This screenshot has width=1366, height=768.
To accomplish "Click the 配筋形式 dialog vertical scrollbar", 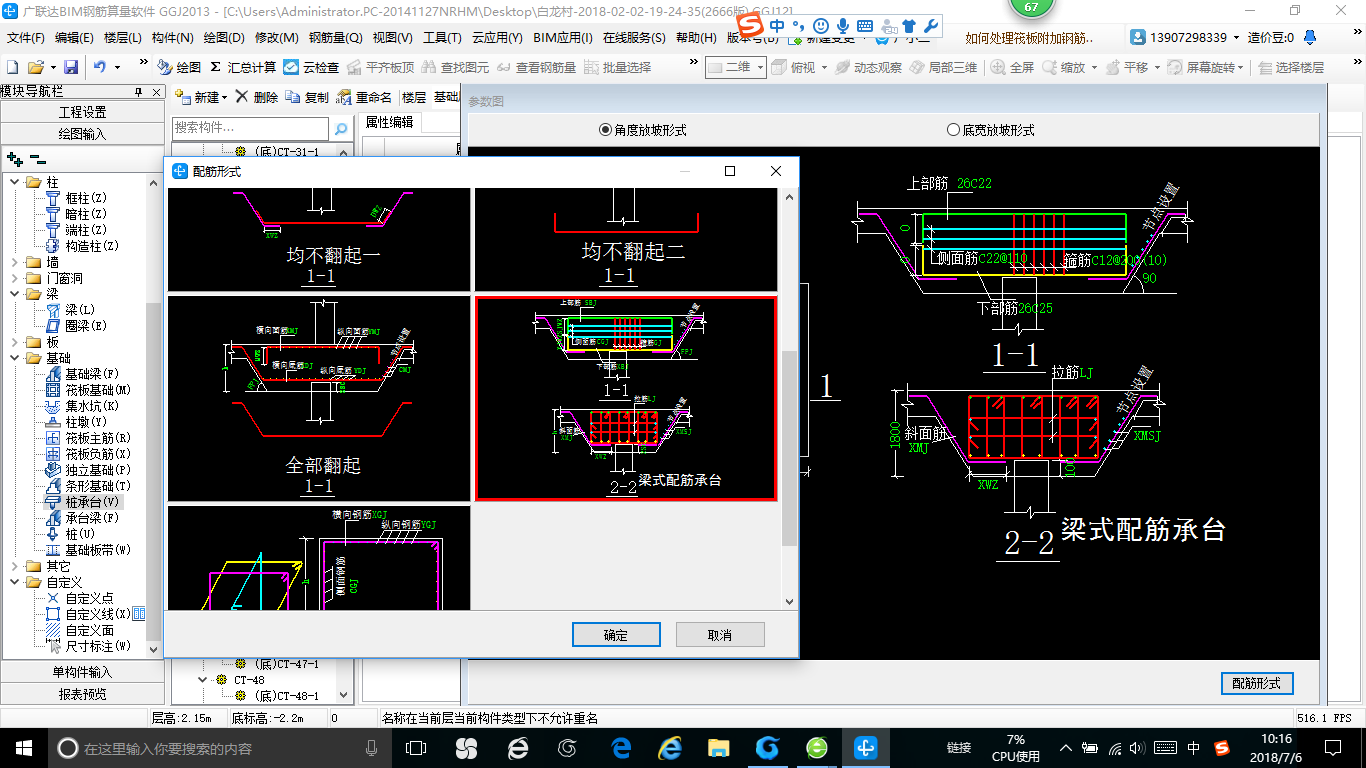I will click(789, 448).
